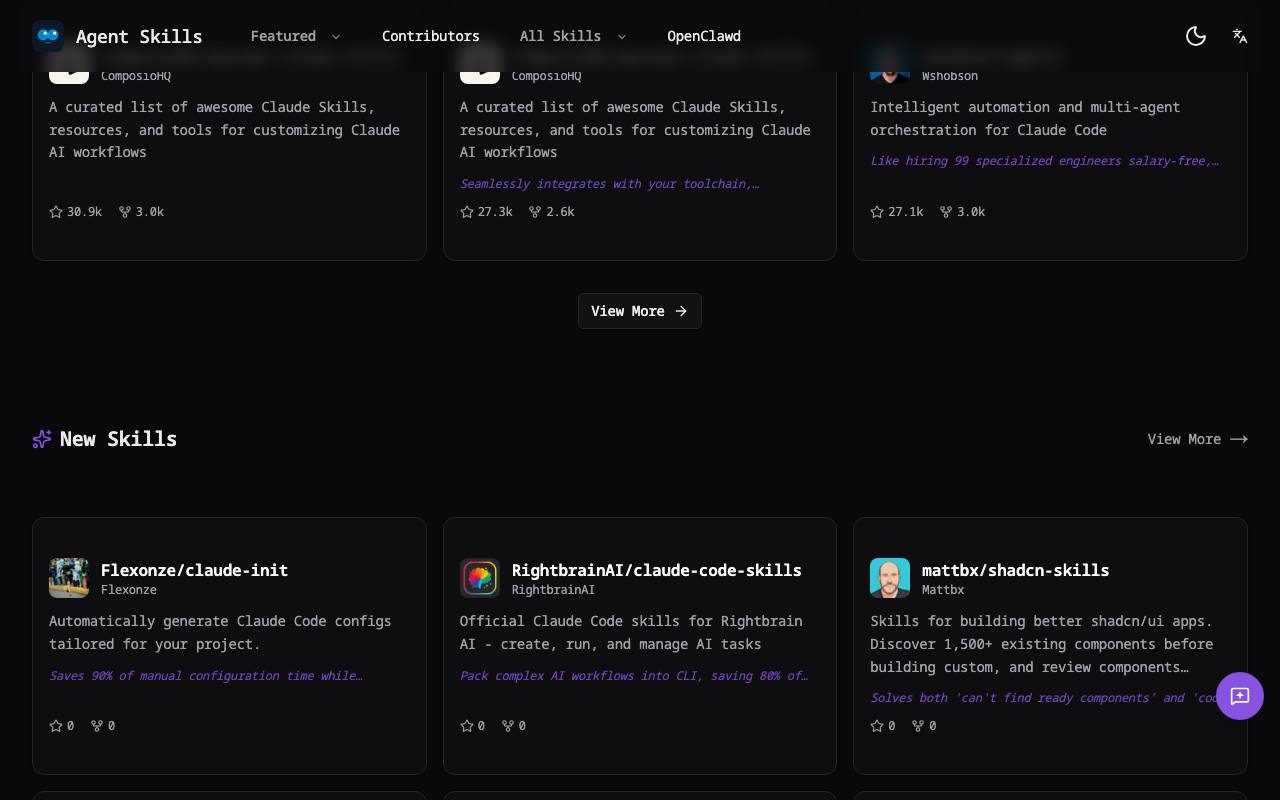1280x800 pixels.
Task: Open the language translation icon
Action: (1240, 36)
